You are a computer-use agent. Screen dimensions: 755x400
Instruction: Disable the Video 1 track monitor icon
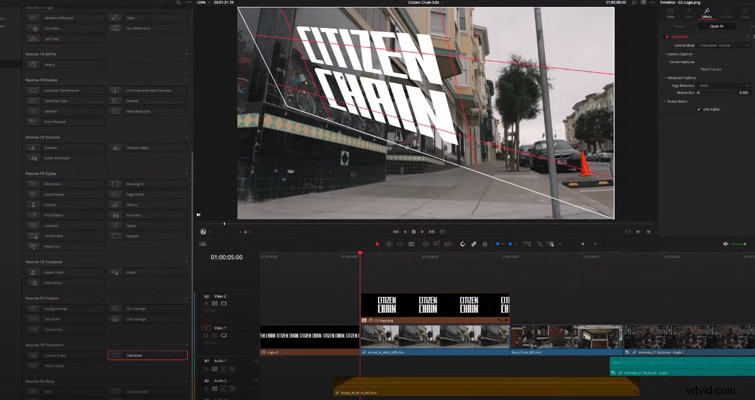[x=224, y=335]
